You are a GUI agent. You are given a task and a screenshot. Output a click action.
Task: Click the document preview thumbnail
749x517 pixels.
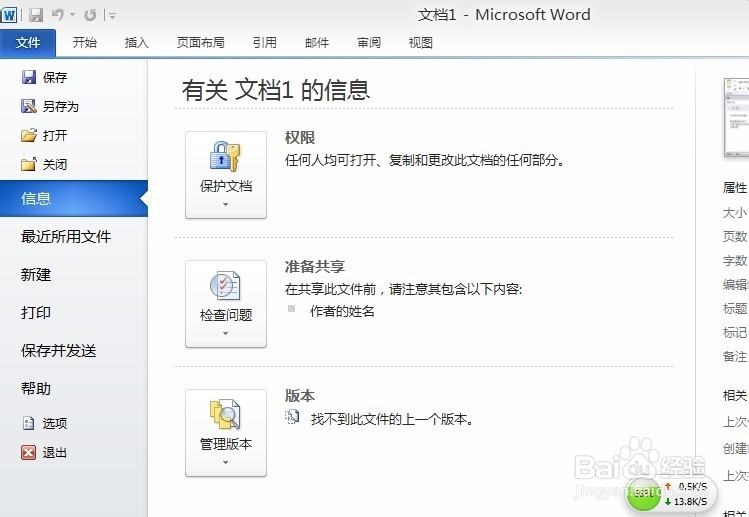point(736,118)
